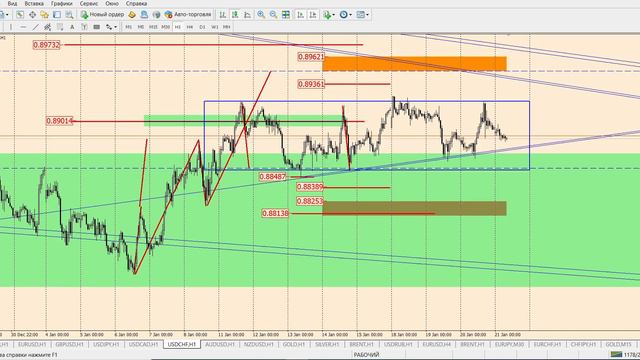Switch to the GBPUSD,H1 chart tab
The width and height of the screenshot is (640, 360).
[x=69, y=344]
